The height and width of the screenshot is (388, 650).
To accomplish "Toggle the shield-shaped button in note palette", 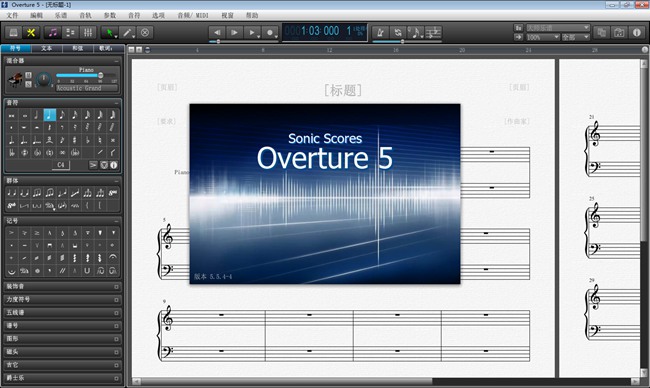I will (x=104, y=165).
